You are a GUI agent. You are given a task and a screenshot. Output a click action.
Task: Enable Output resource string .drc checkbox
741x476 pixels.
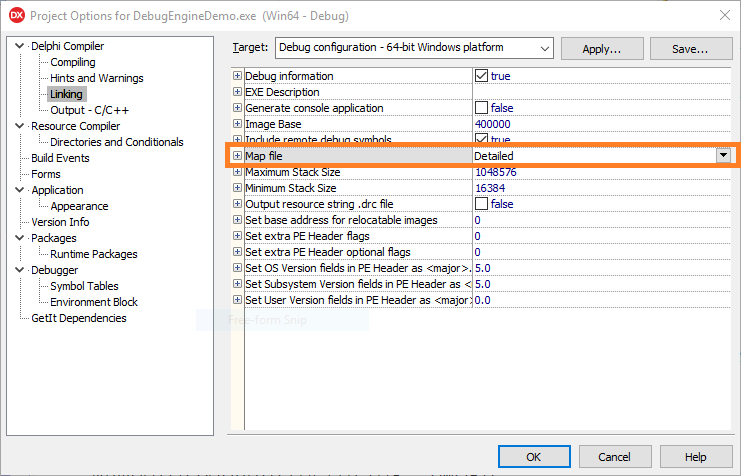482,204
